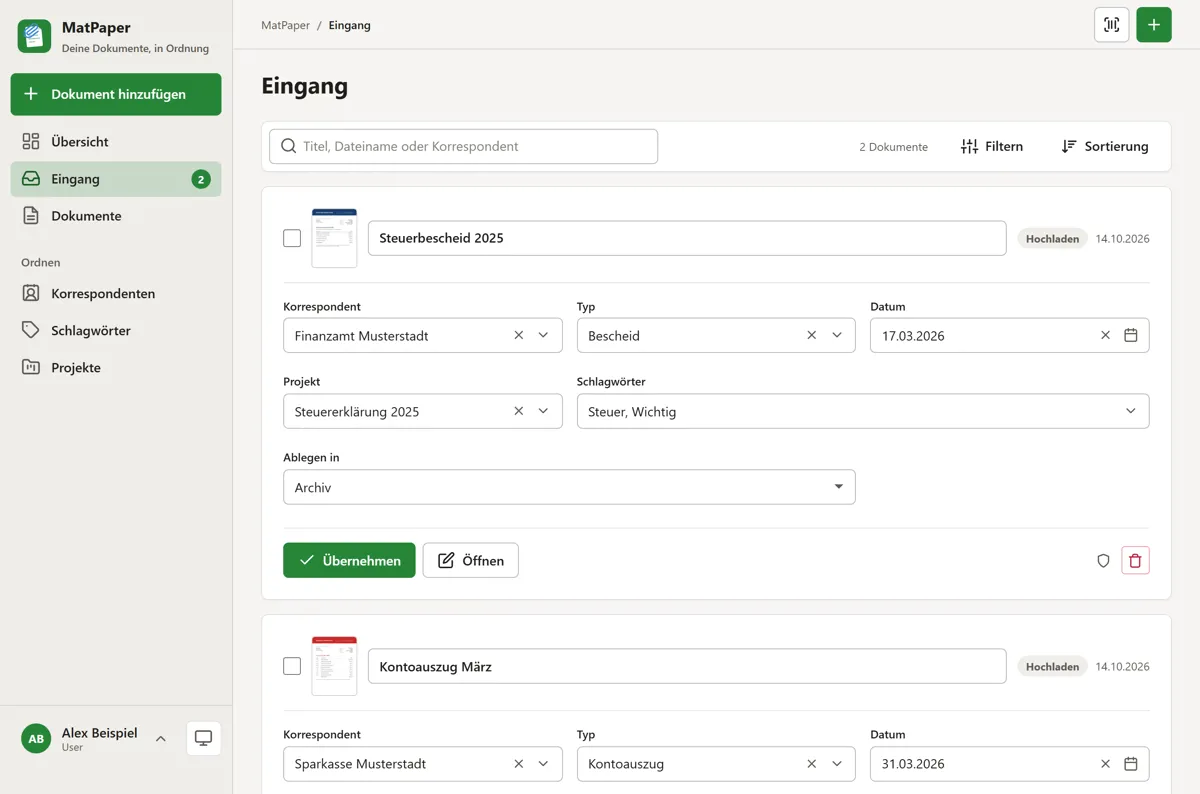Open Korrespondenten in the sidebar
Screen dimensions: 1200x794
pyautogui.click(x=116, y=294)
